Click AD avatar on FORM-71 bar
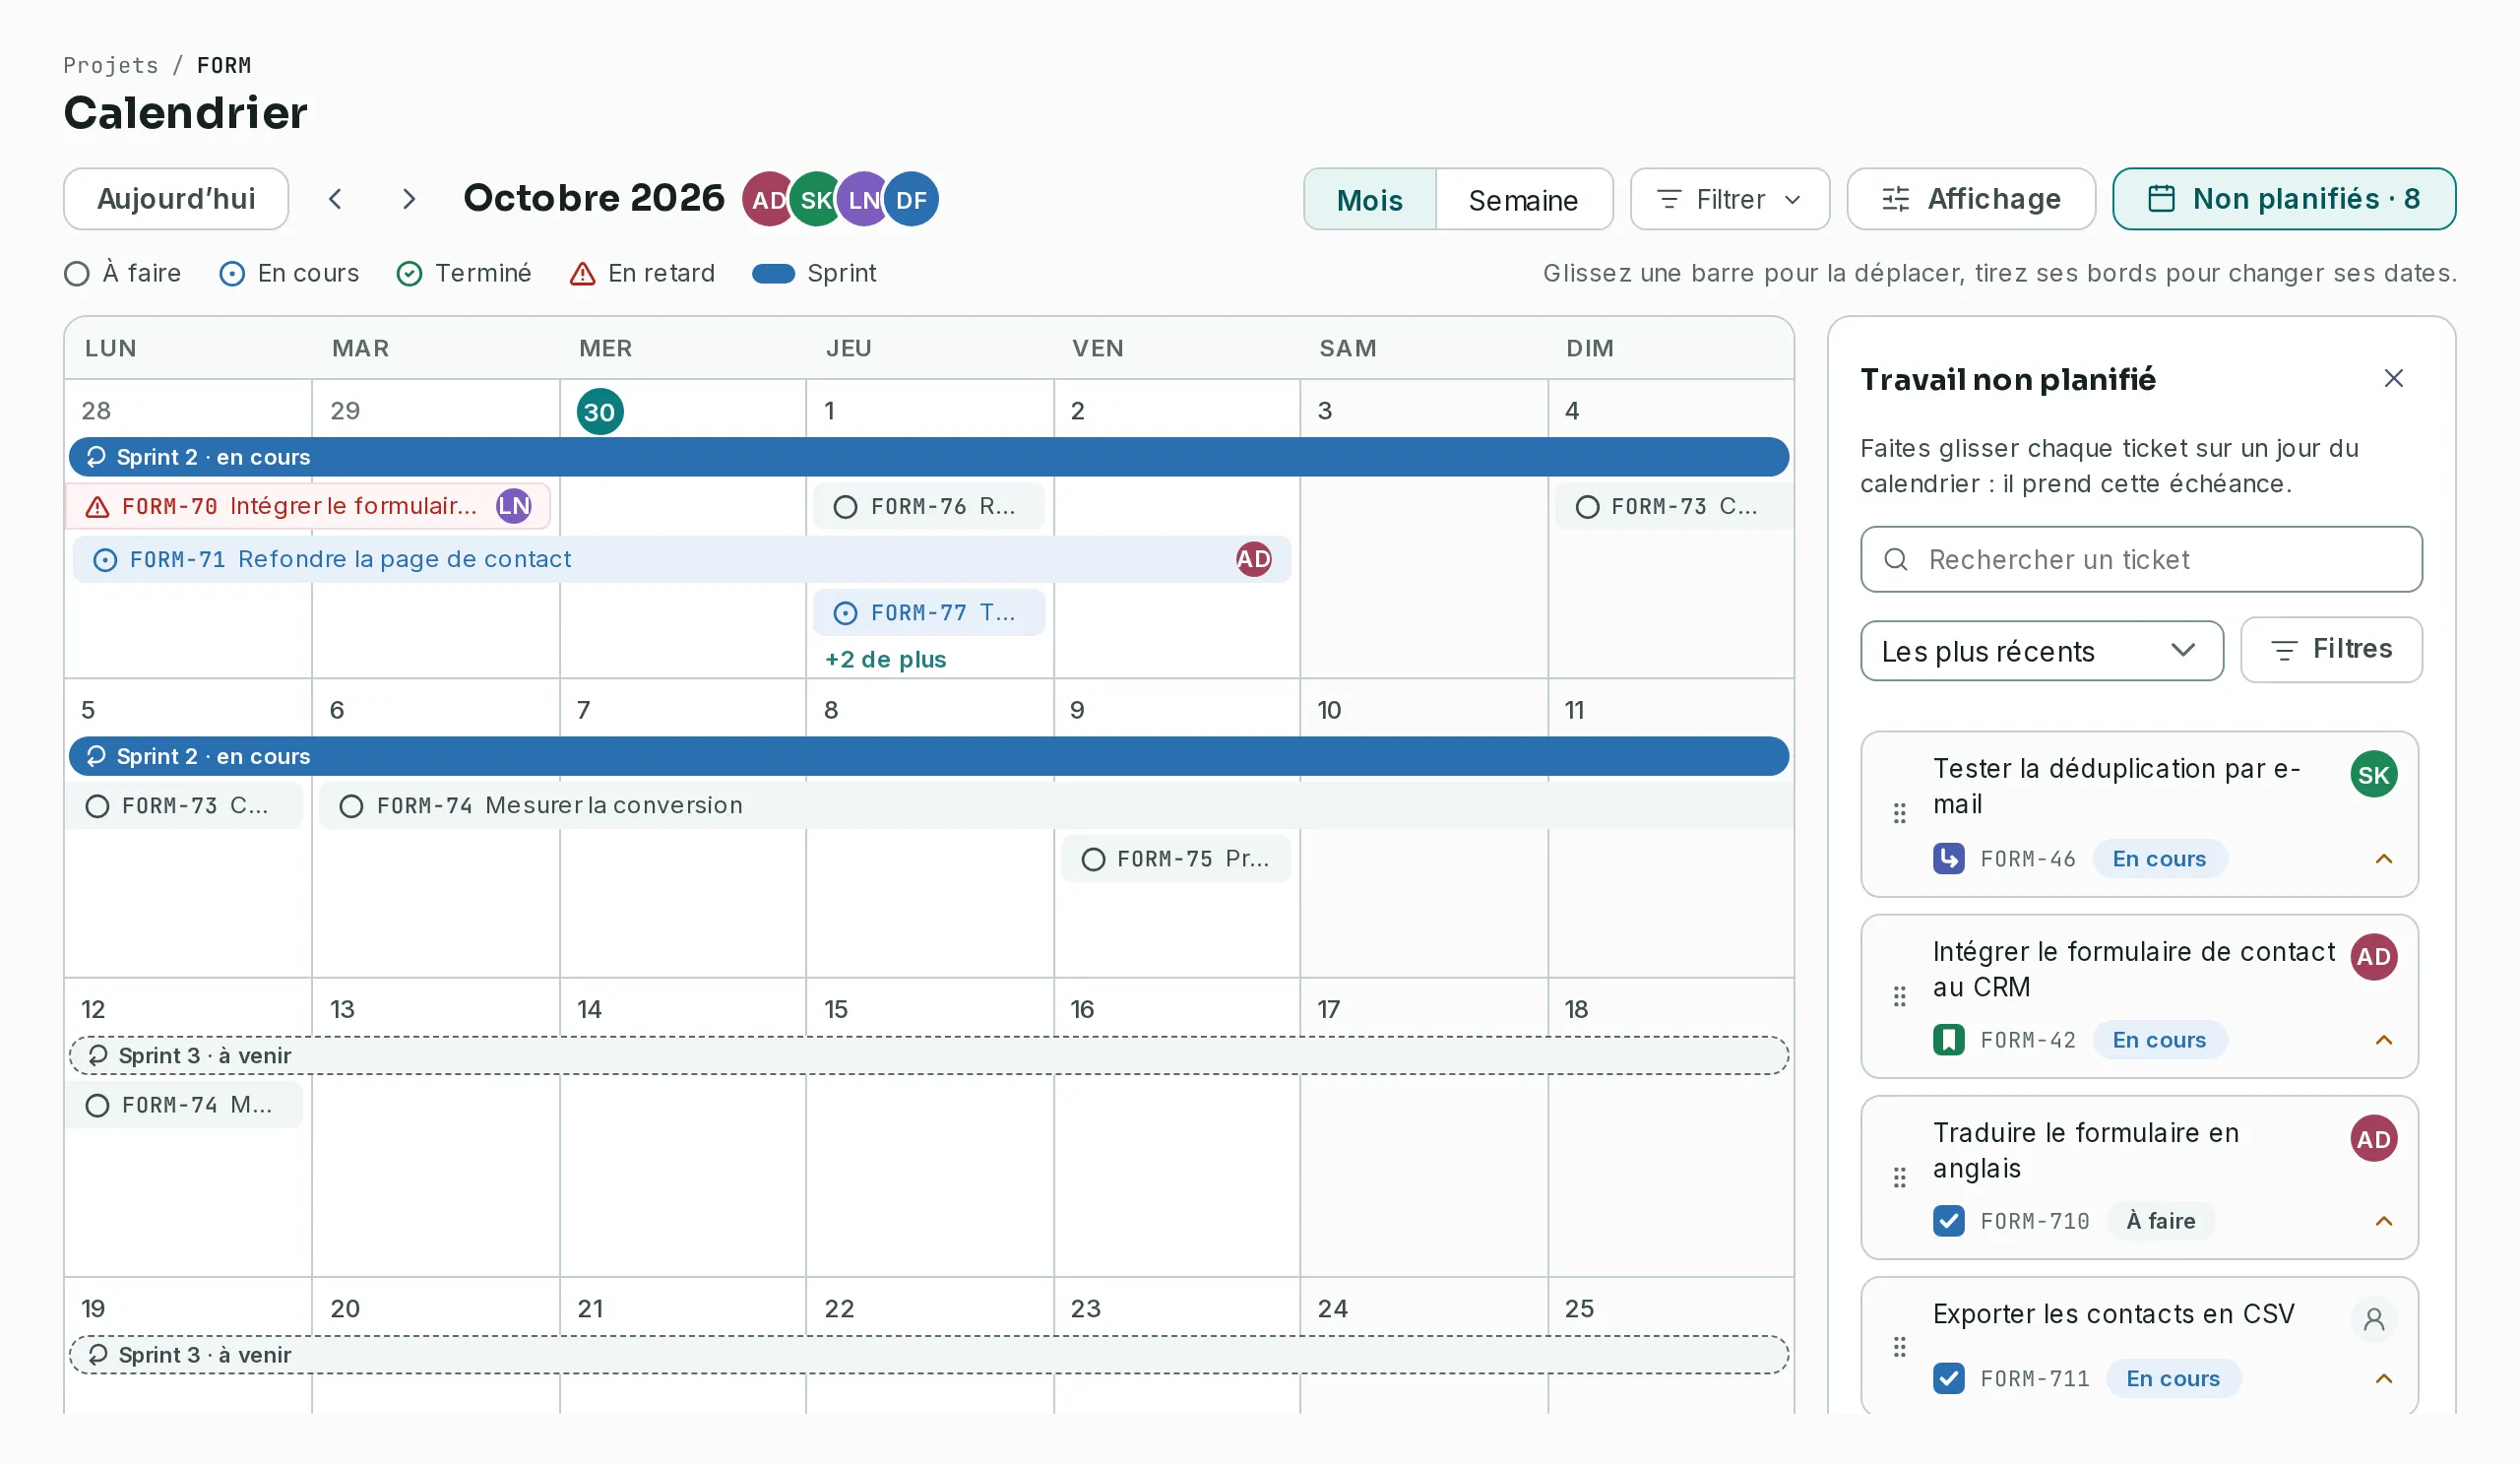This screenshot has width=2520, height=1465. [x=1254, y=559]
